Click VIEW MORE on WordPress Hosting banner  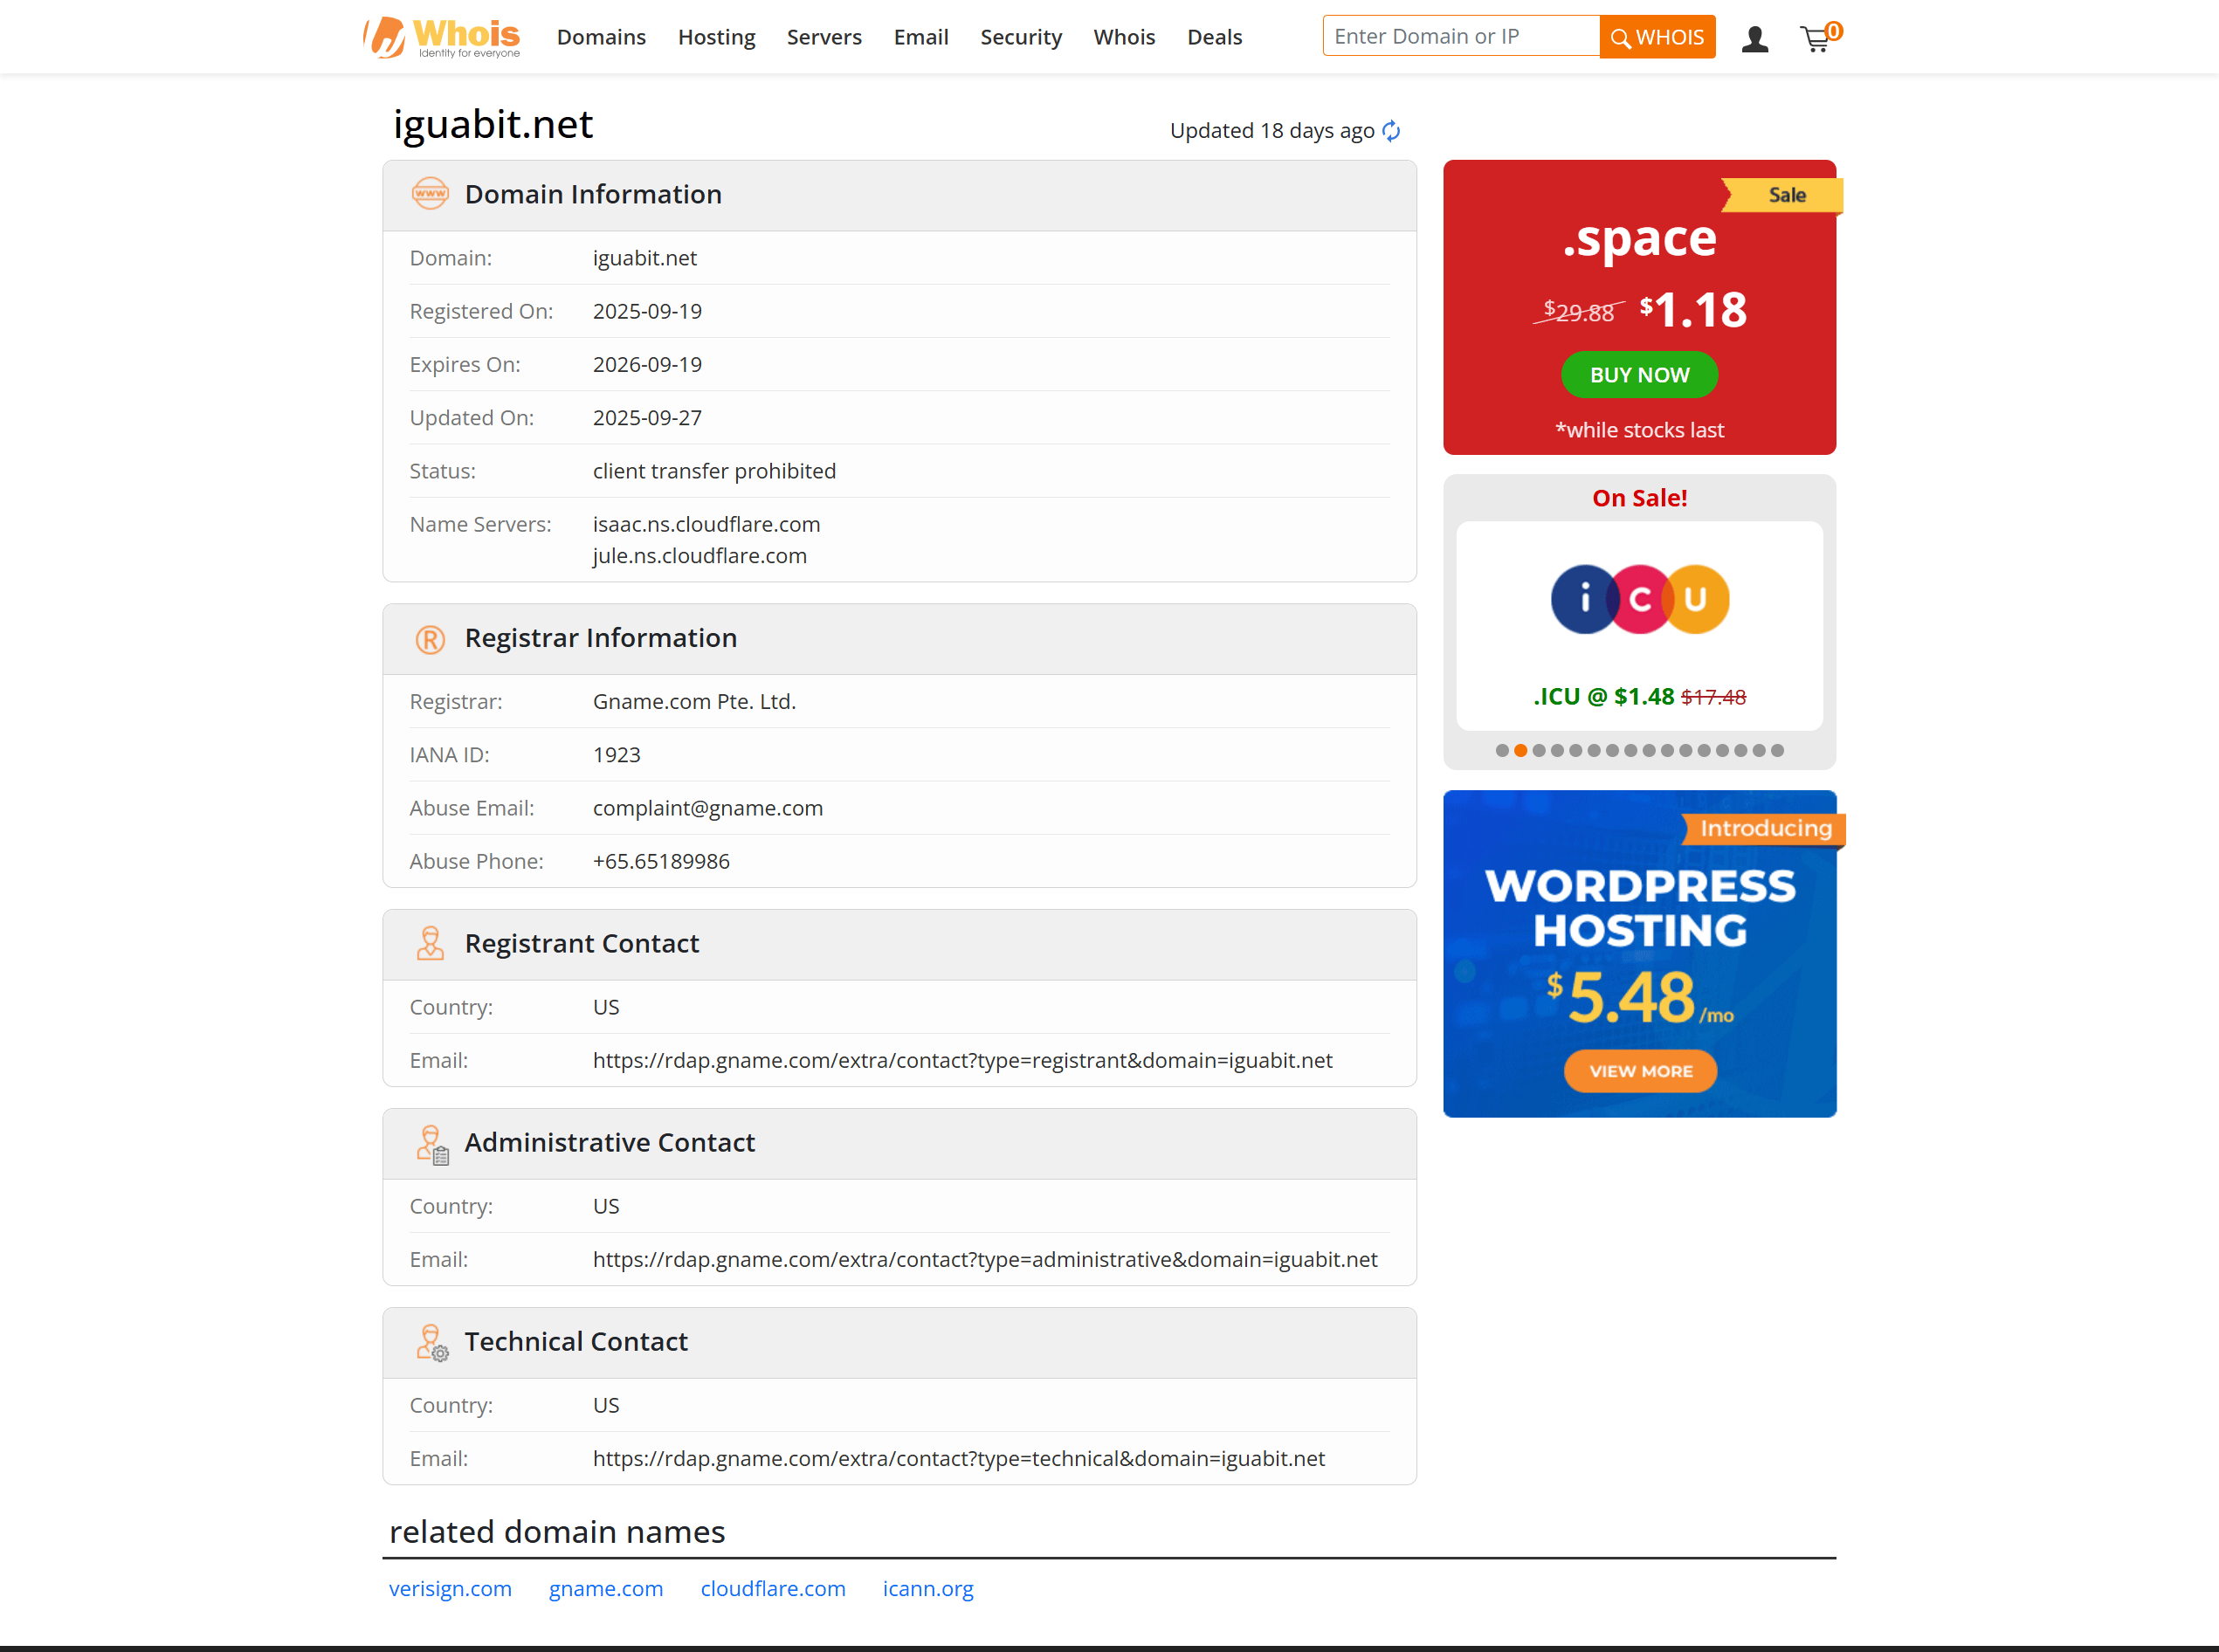[x=1641, y=1071]
